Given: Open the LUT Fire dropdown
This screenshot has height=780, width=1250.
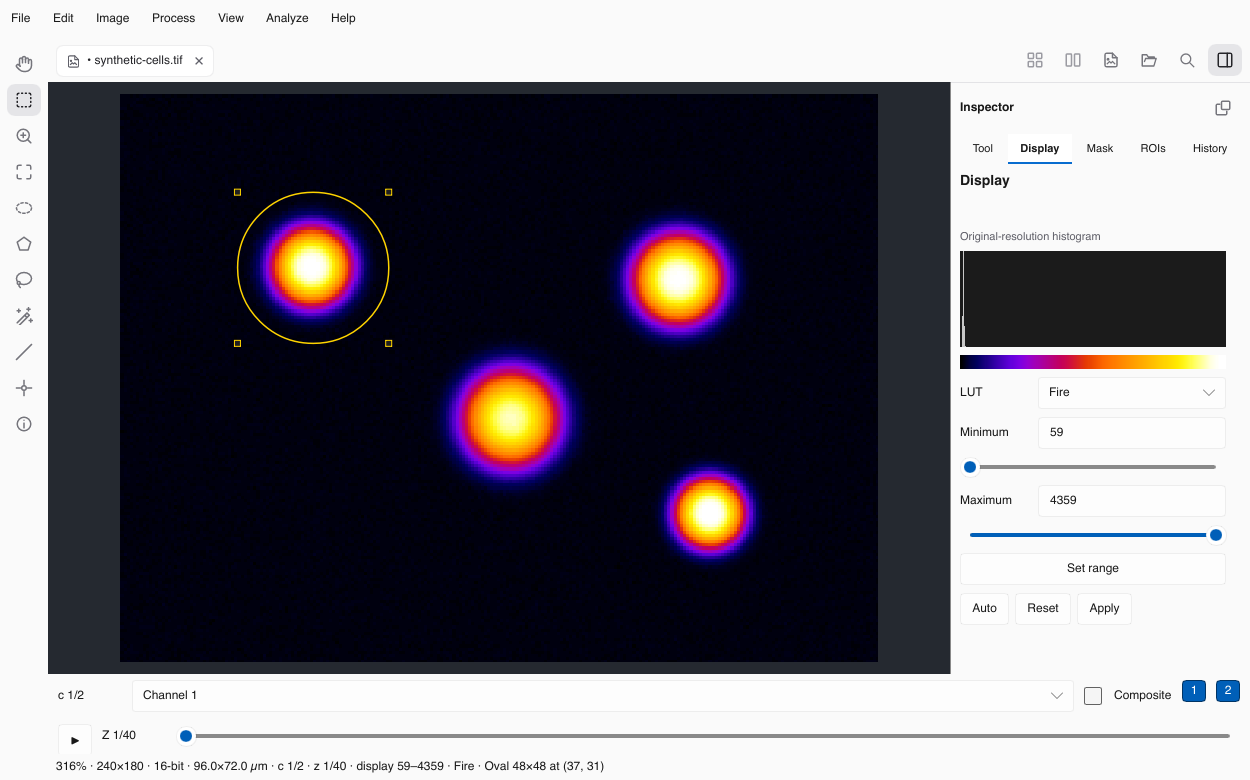Looking at the screenshot, I should [1132, 392].
